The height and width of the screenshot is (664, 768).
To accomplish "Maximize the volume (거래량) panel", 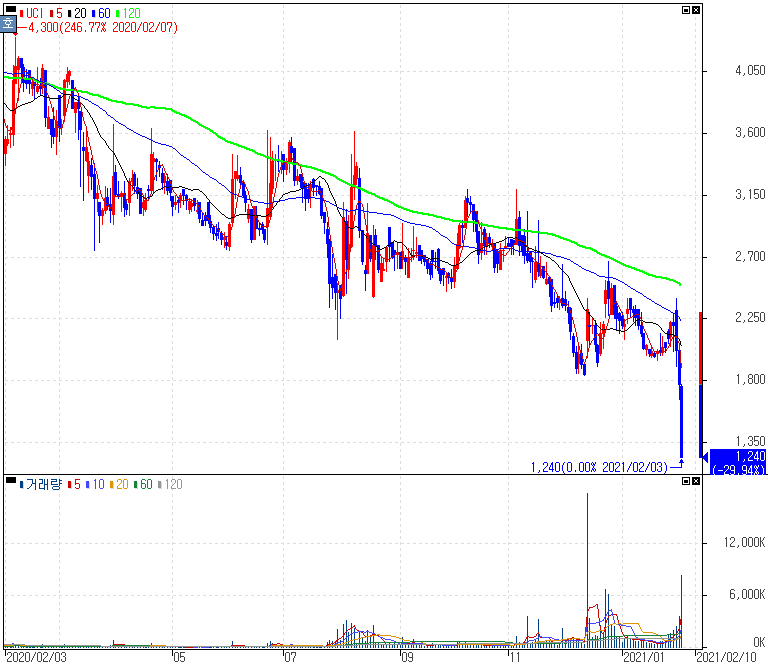I will coord(686,481).
